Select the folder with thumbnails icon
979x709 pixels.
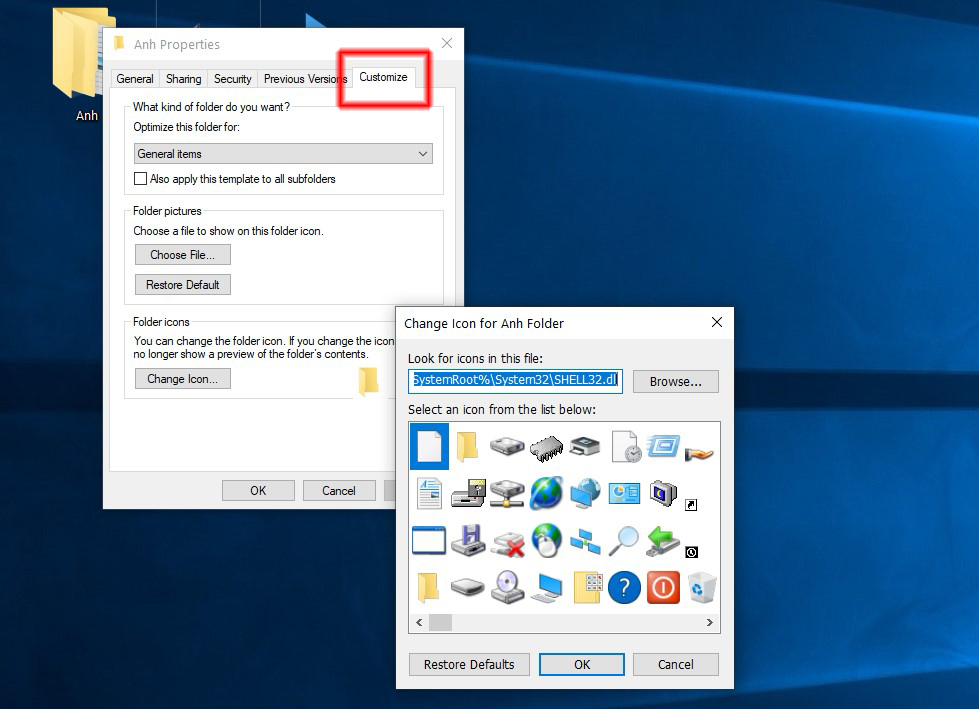(x=587, y=587)
